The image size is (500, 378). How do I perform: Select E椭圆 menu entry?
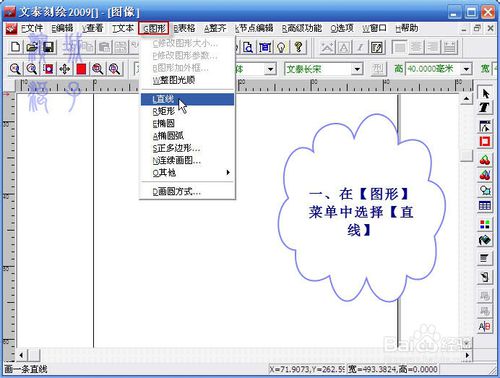click(187, 124)
